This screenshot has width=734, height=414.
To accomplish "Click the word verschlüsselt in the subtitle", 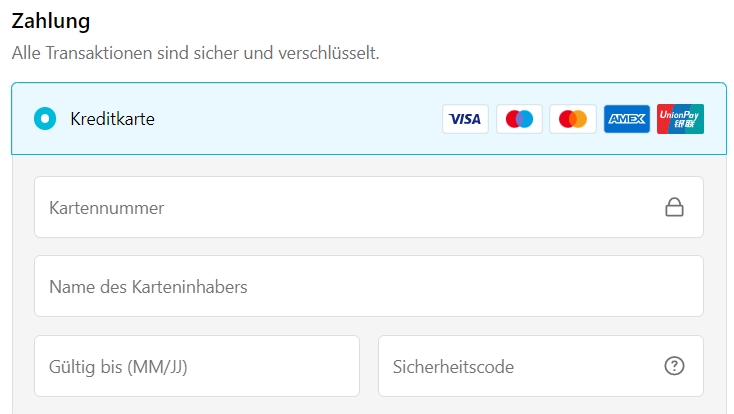I will (x=329, y=53).
